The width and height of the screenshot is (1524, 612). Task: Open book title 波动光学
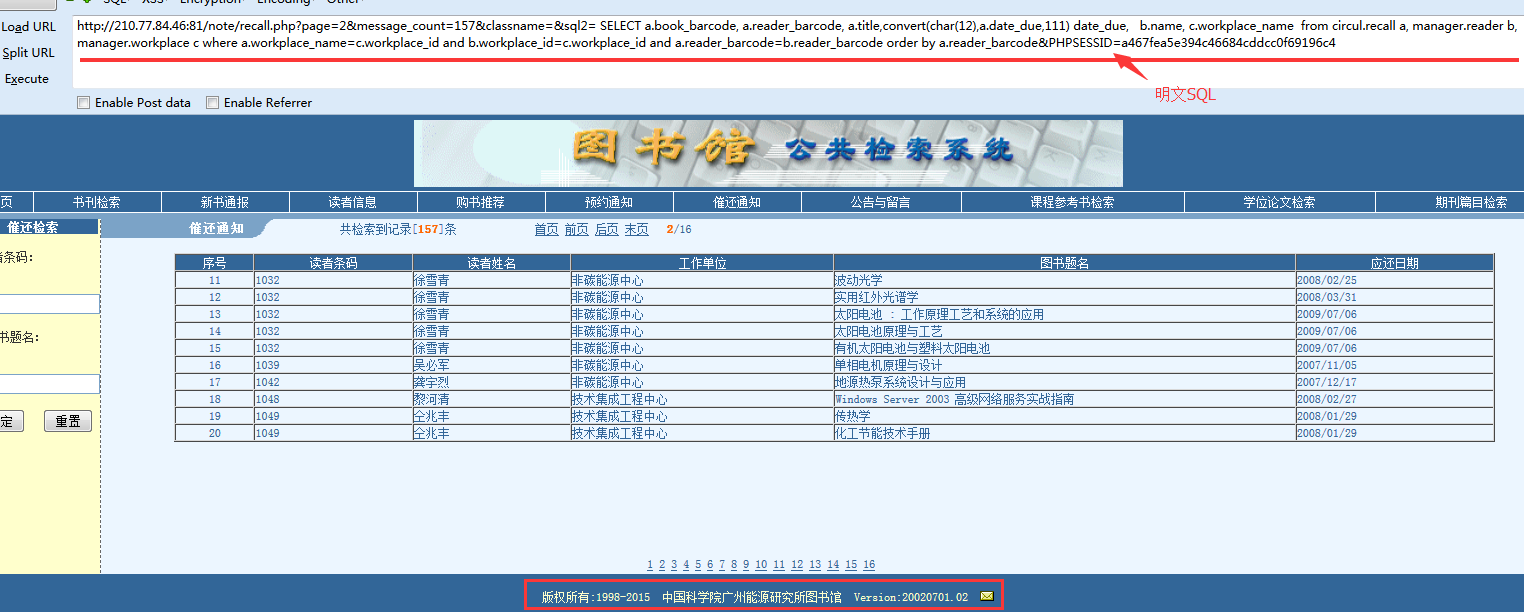[x=858, y=281]
